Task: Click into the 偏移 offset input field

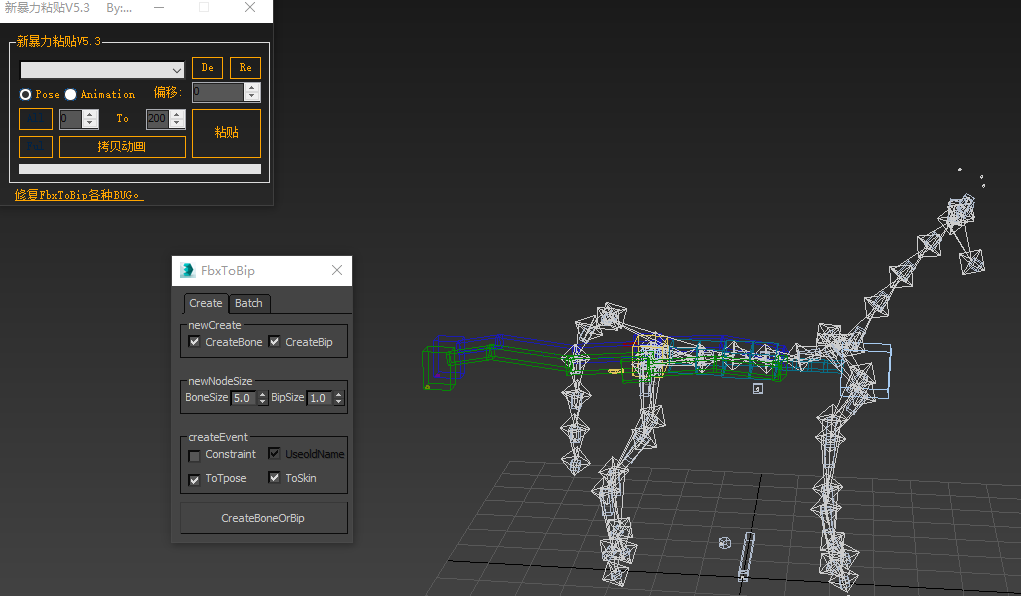Action: click(x=218, y=93)
